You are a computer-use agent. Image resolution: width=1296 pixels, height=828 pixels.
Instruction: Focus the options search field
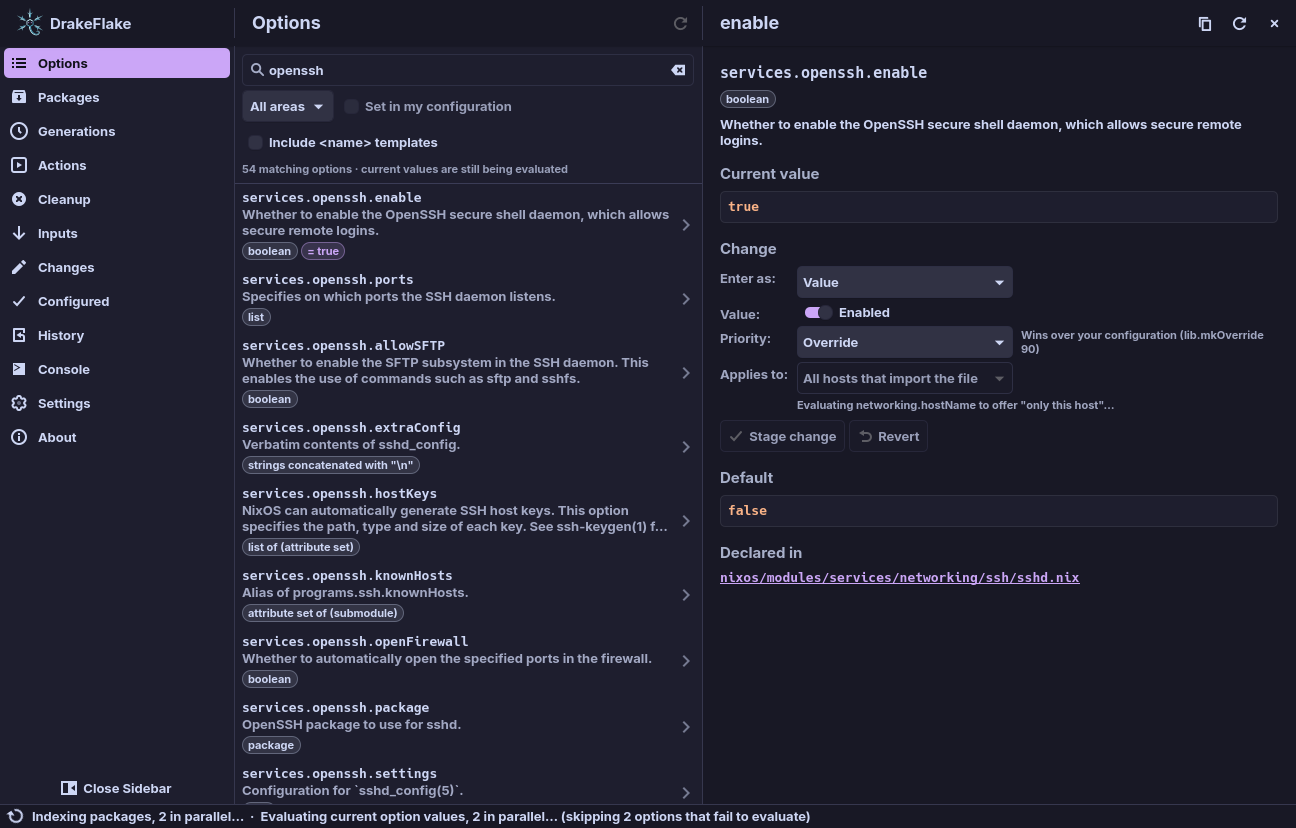pyautogui.click(x=466, y=70)
